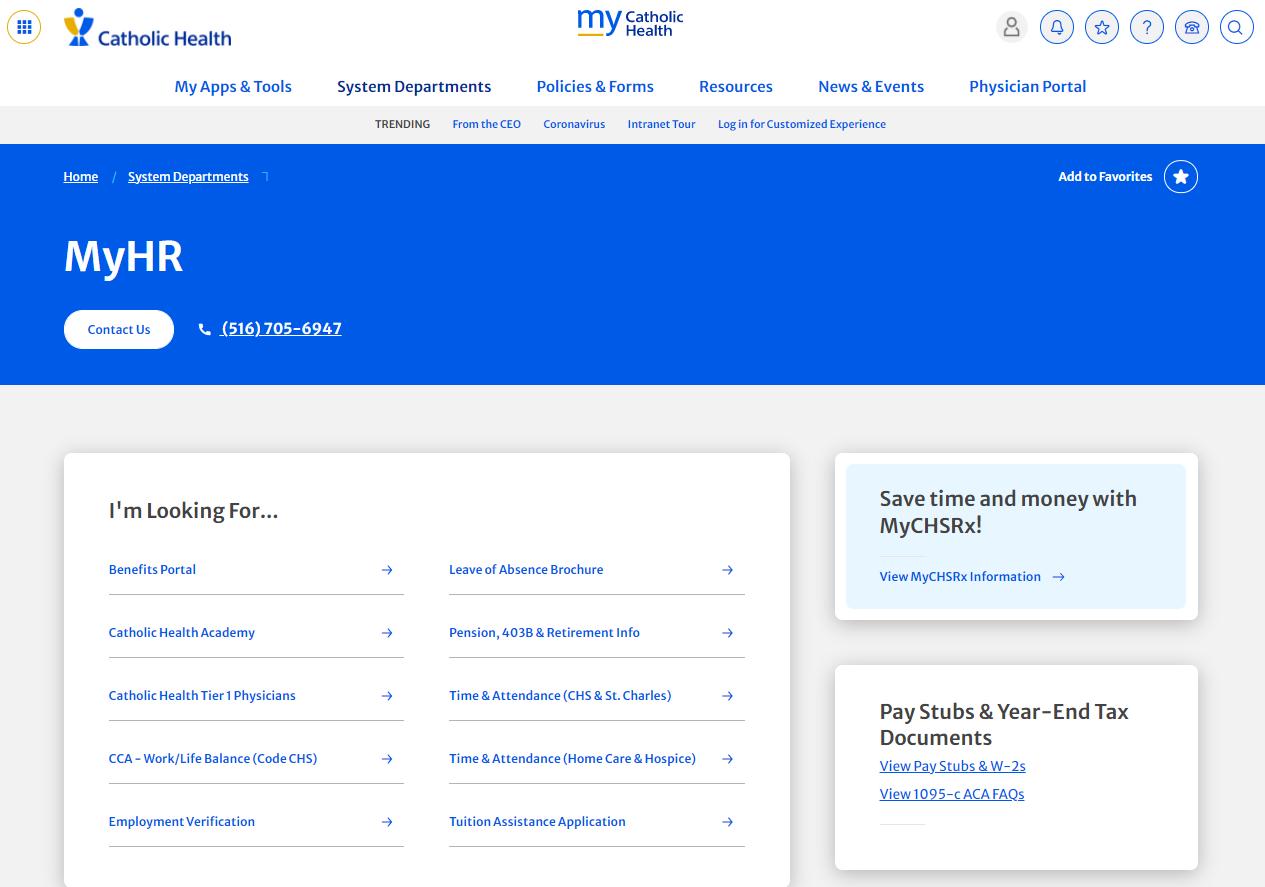The height and width of the screenshot is (887, 1265).
Task: Open the search magnifier icon
Action: point(1236,27)
